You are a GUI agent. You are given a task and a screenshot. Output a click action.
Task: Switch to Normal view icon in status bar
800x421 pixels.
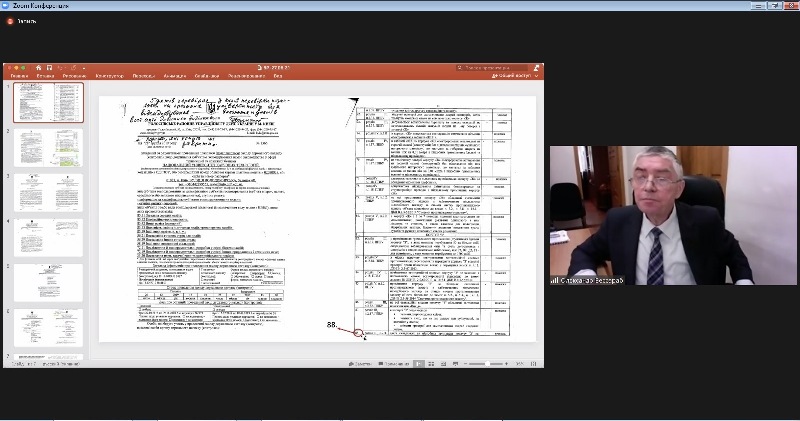tap(419, 364)
